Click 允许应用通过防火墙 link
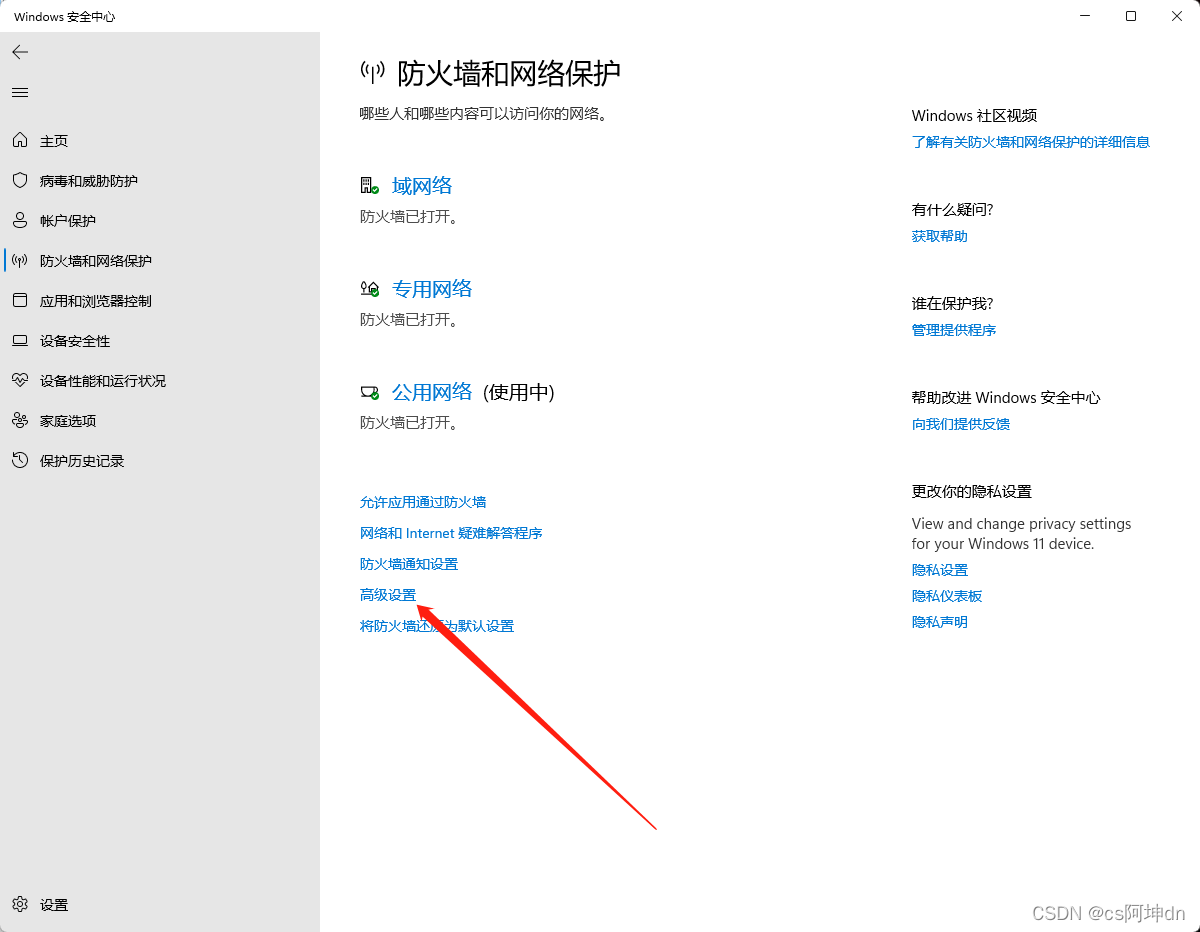The height and width of the screenshot is (932, 1200). coord(423,502)
